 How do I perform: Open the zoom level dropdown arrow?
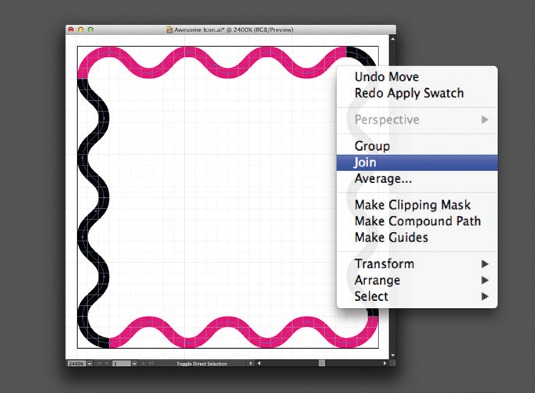[90, 364]
